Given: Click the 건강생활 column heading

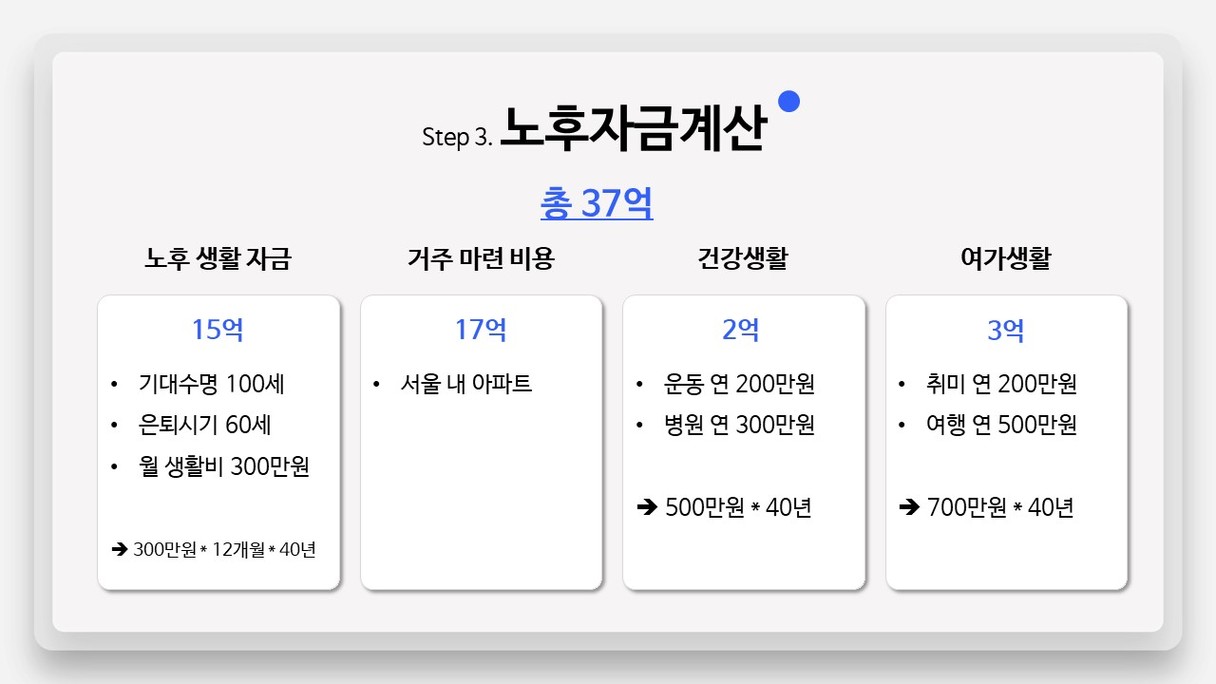Looking at the screenshot, I should 743,259.
